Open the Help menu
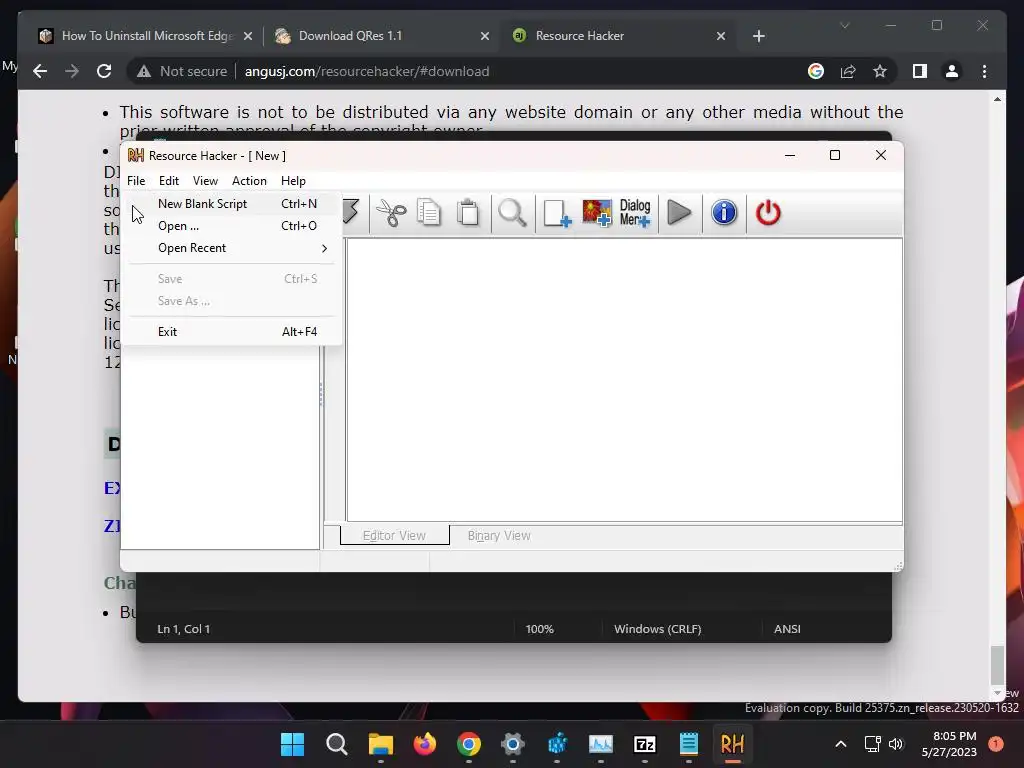The height and width of the screenshot is (768, 1024). tap(293, 181)
